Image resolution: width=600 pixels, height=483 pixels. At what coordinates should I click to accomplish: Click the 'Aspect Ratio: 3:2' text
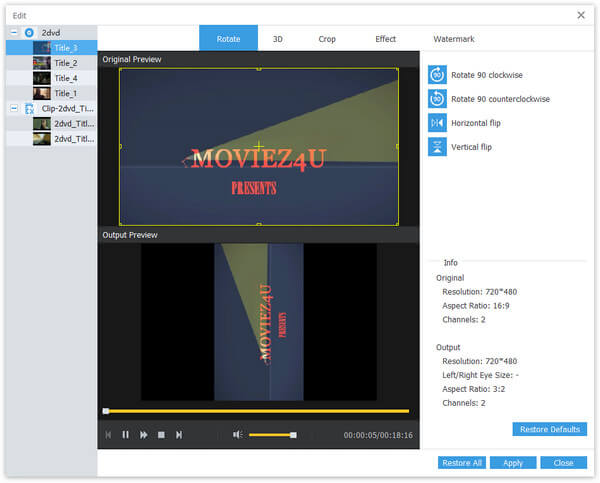point(473,389)
